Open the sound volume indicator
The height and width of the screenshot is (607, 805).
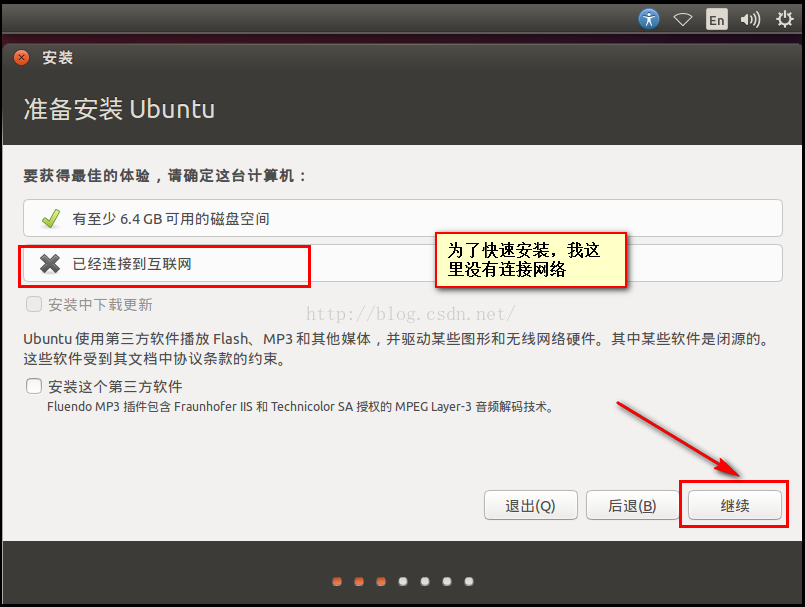[x=750, y=20]
